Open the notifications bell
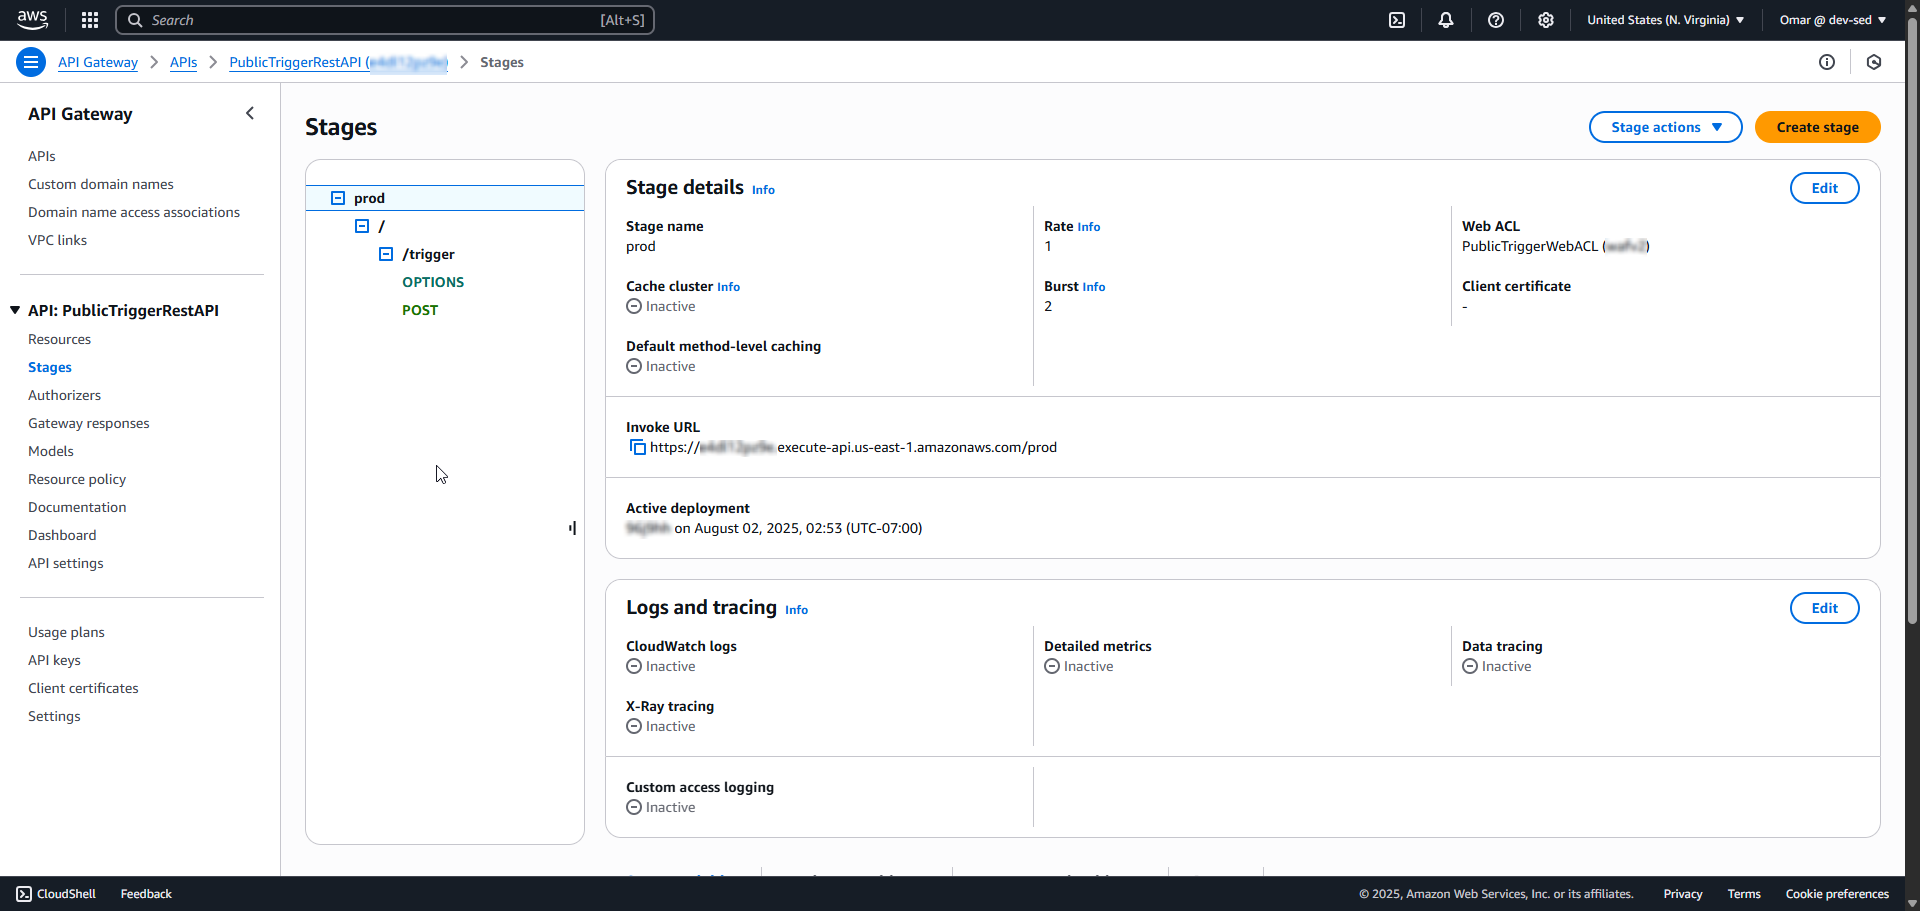The image size is (1920, 911). [x=1446, y=20]
